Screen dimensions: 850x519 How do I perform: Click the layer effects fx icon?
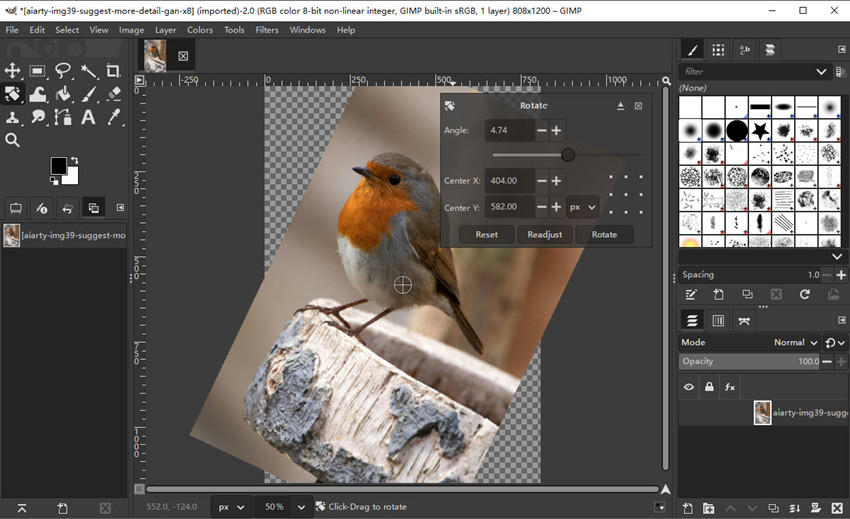pyautogui.click(x=730, y=387)
